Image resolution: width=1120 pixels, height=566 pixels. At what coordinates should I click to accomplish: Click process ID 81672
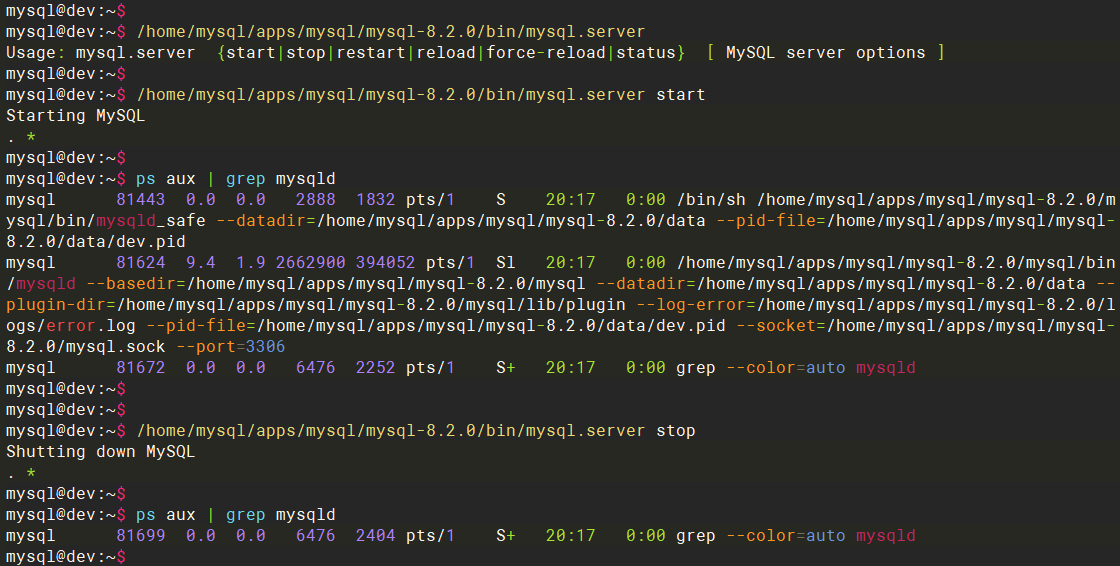click(x=141, y=368)
